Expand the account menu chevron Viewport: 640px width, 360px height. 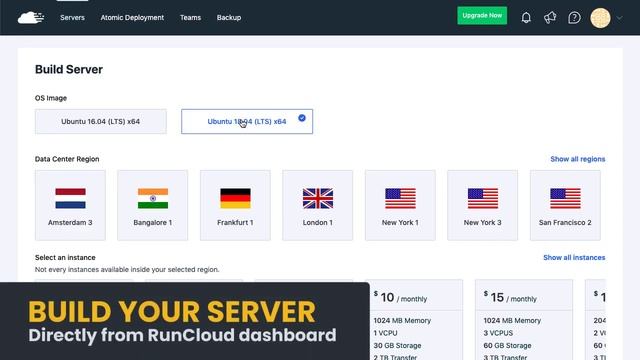click(x=619, y=18)
